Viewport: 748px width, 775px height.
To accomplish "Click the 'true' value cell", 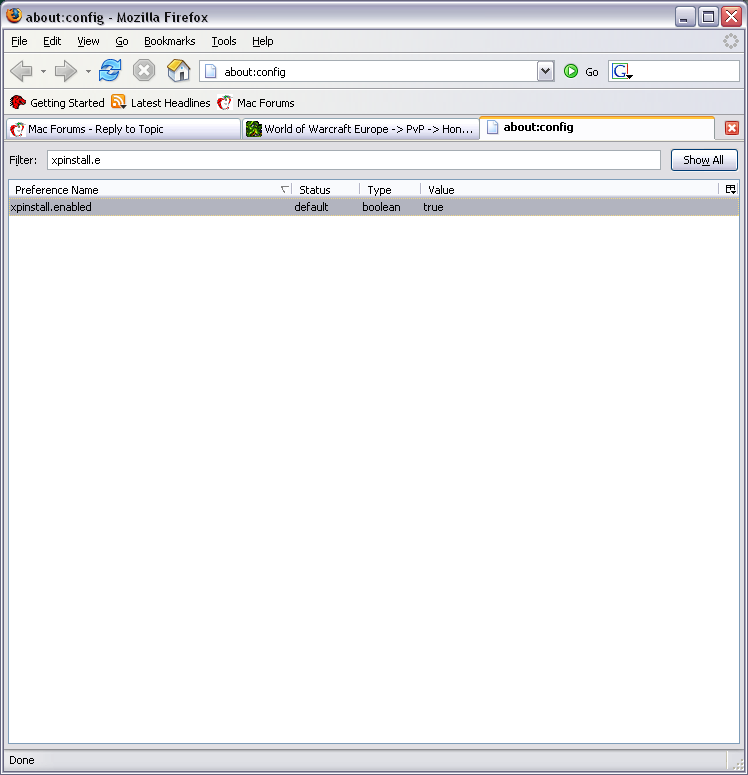I will click(x=433, y=207).
